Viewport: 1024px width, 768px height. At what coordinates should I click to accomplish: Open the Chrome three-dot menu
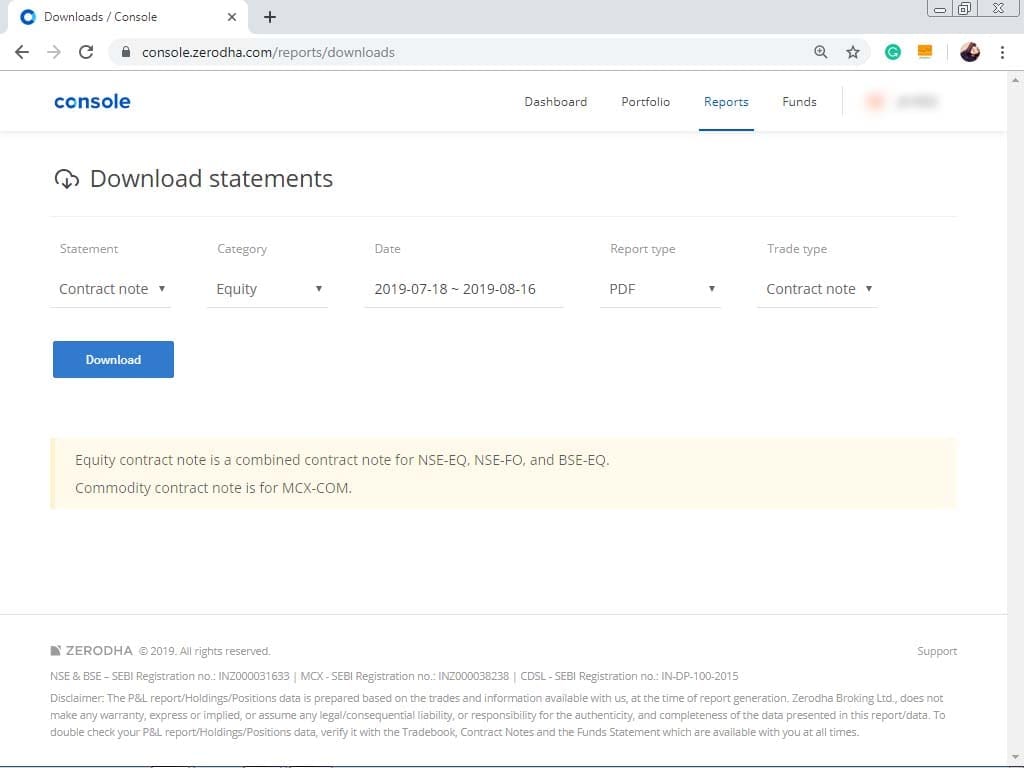pos(1002,52)
